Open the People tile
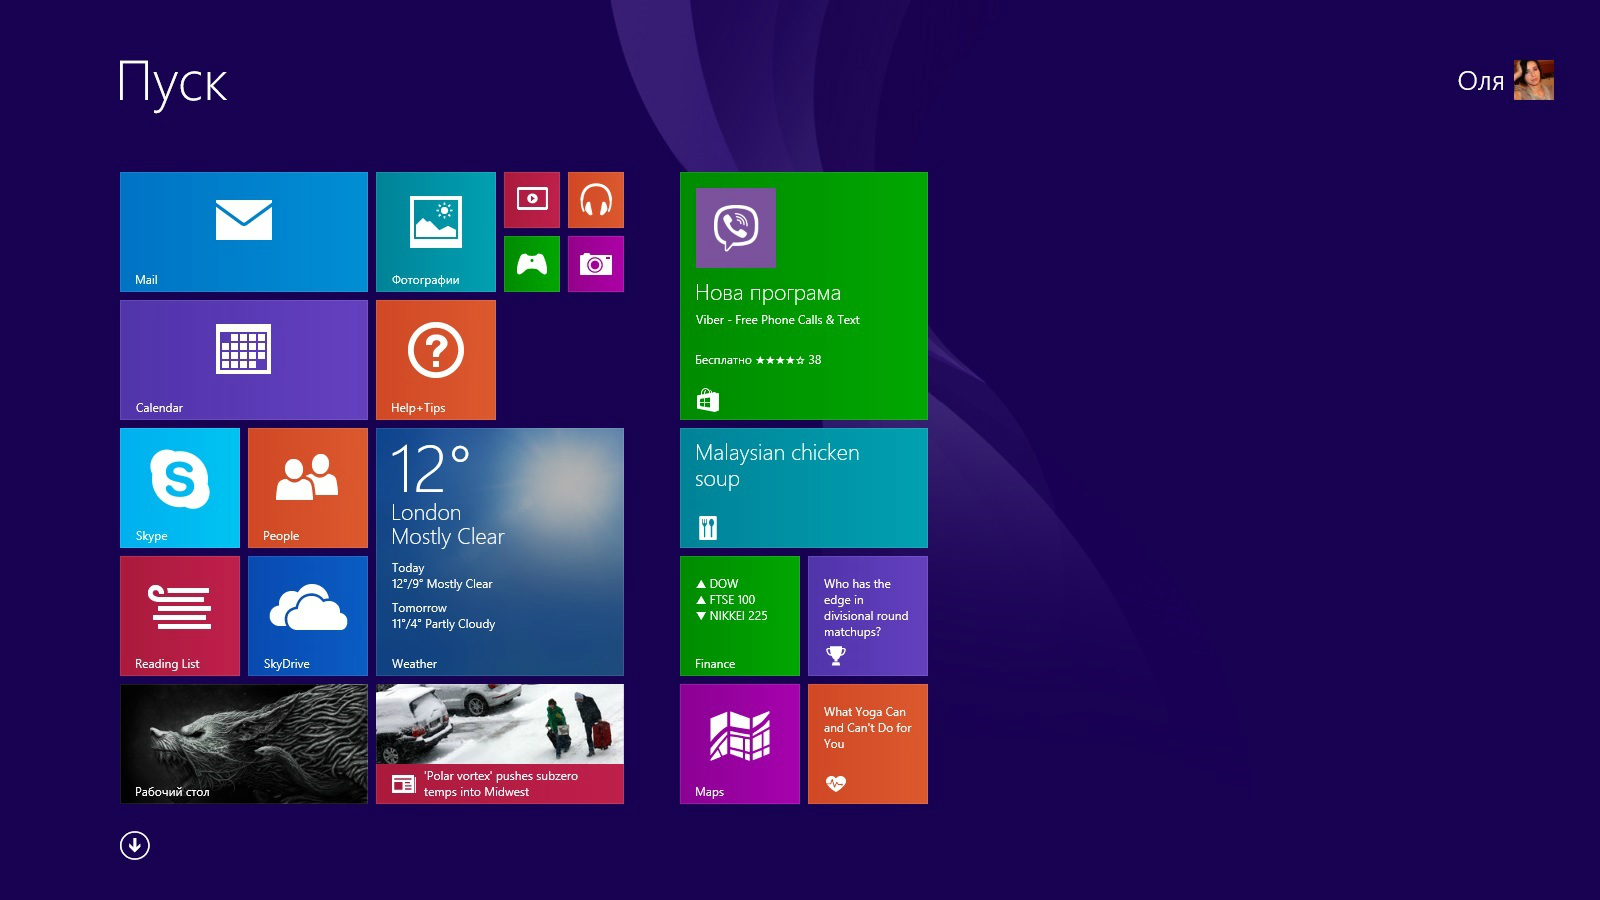Screen dimensions: 1600x900 click(308, 488)
